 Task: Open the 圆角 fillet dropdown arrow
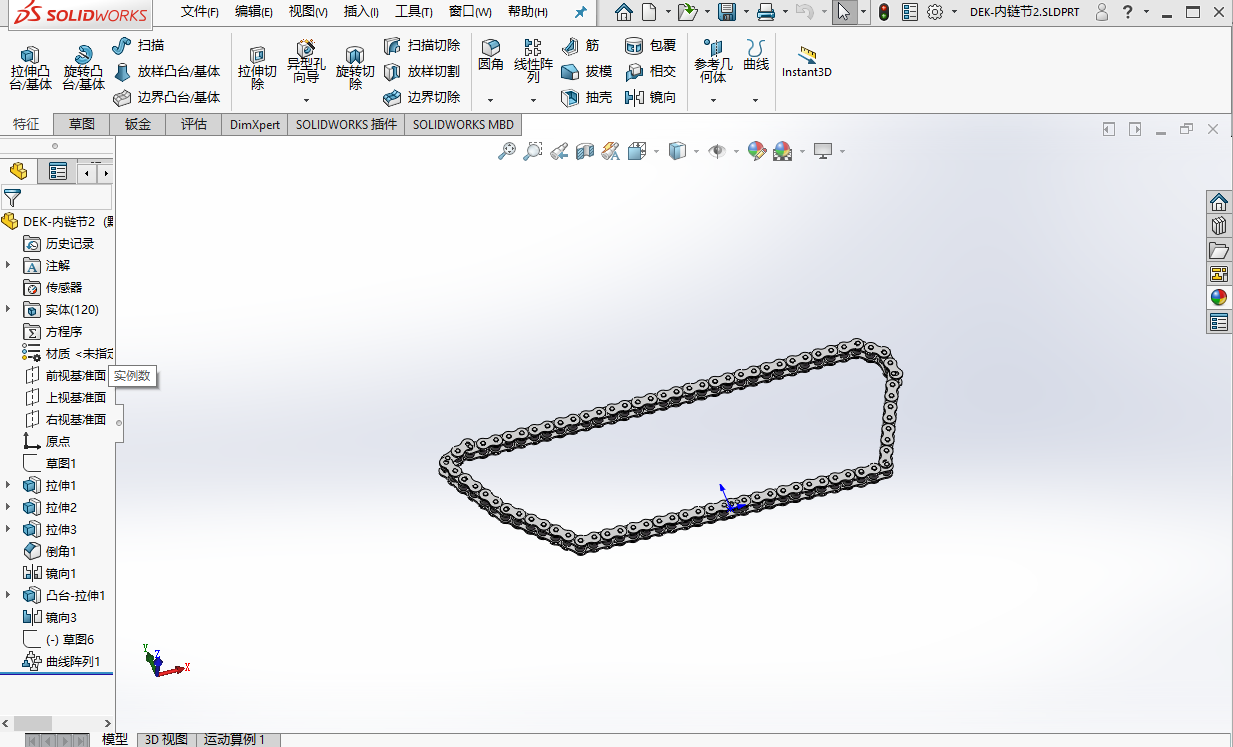pyautogui.click(x=490, y=100)
